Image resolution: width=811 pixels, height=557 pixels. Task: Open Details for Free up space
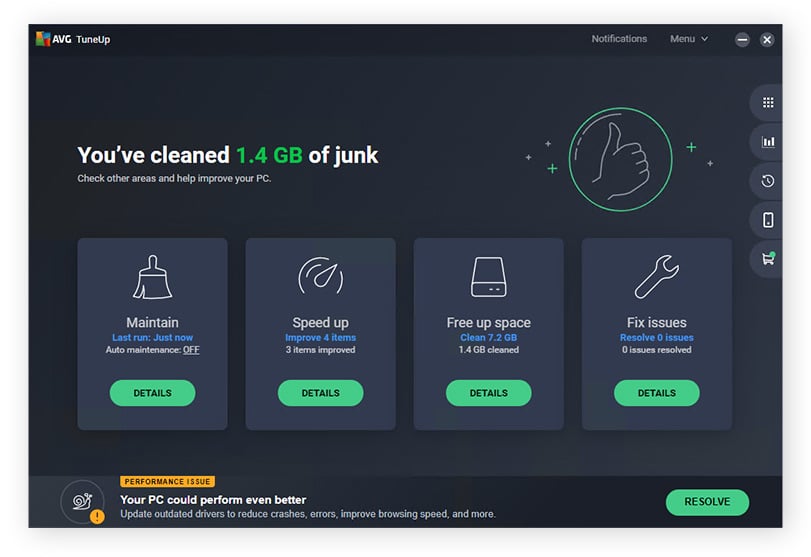[x=488, y=393]
